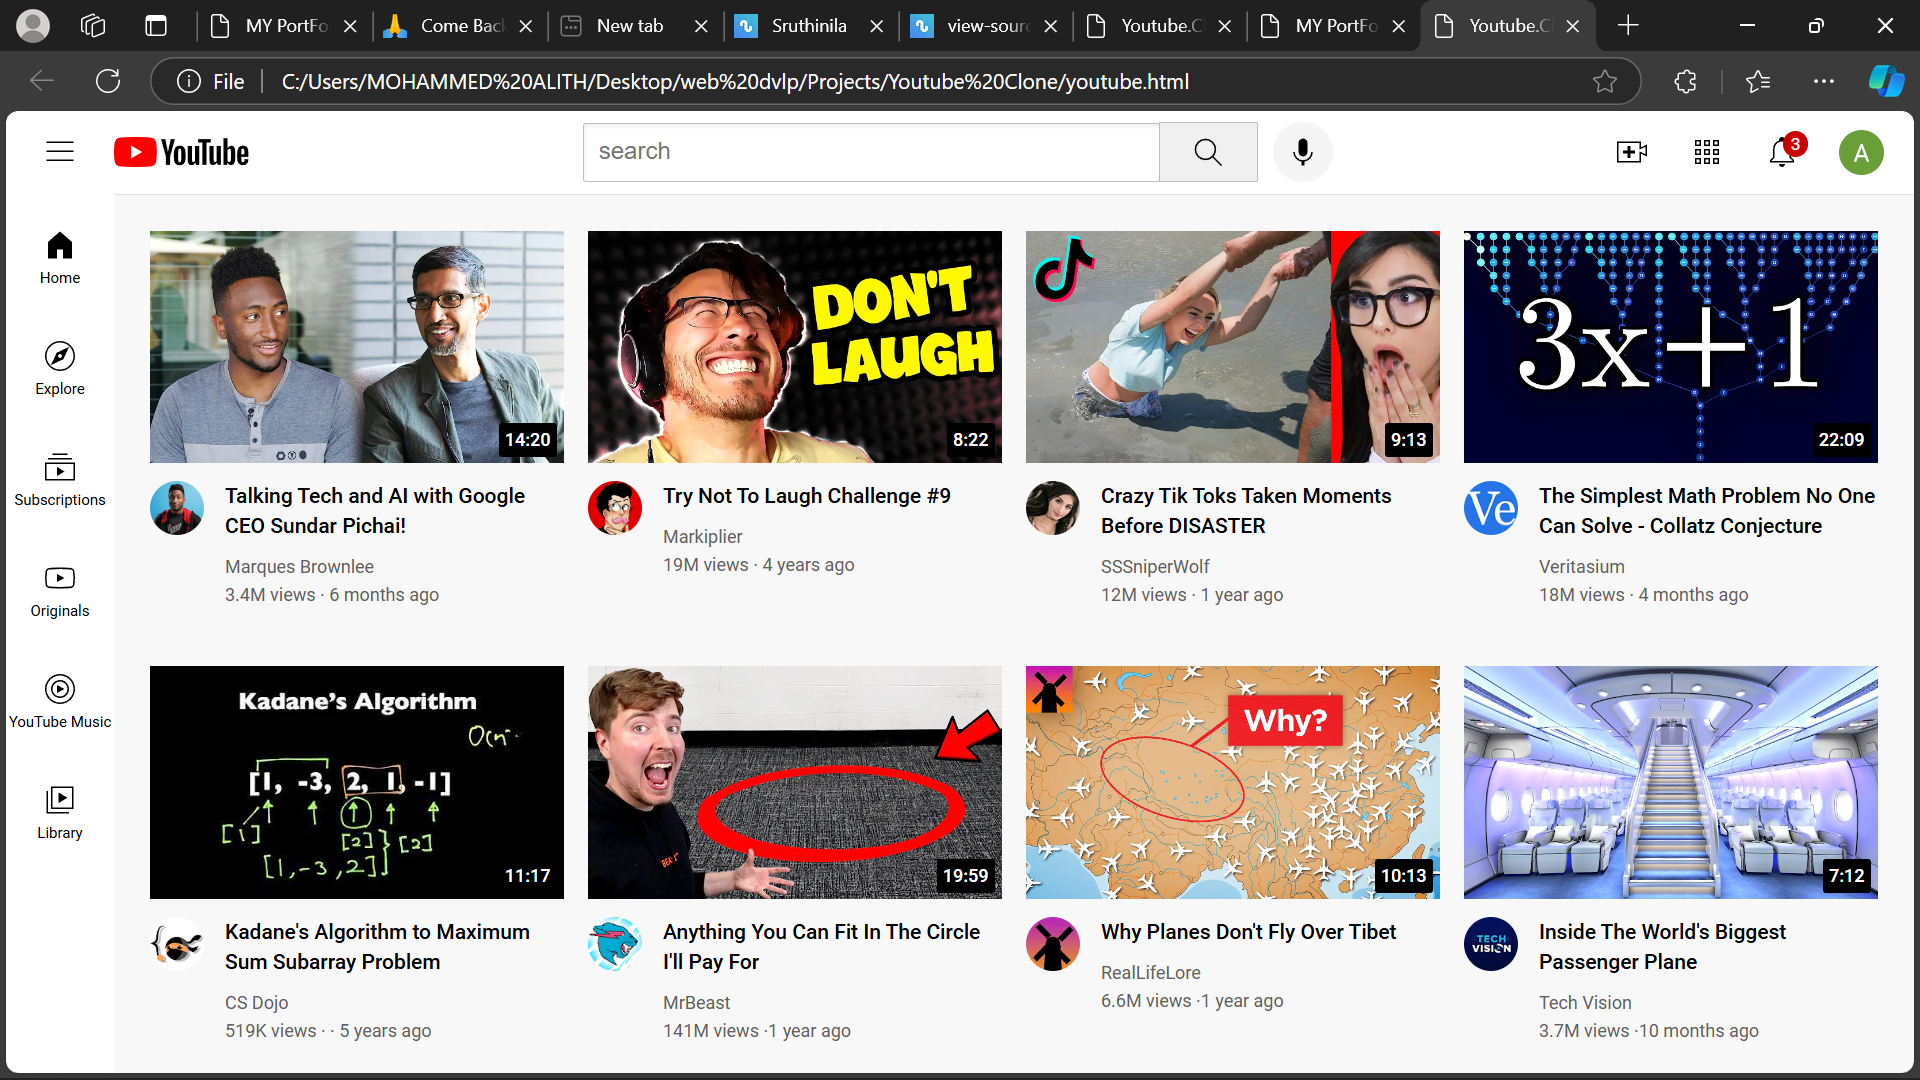Screen dimensions: 1920x1080
Task: Switch to the New tab browser tab
Action: pyautogui.click(x=630, y=26)
